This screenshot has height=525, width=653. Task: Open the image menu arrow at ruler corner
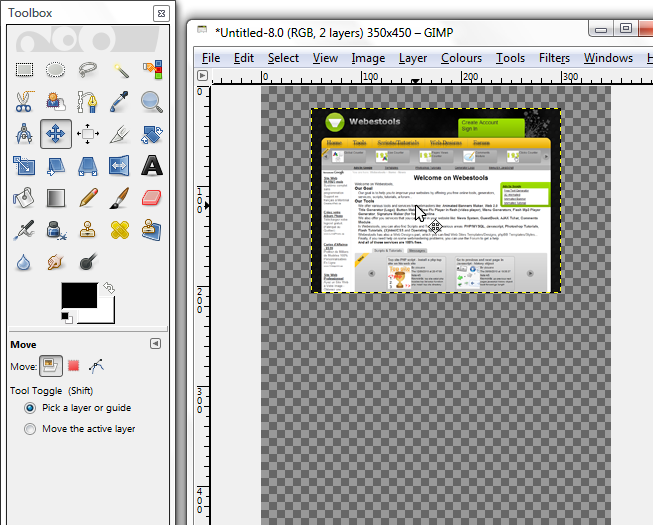coord(202,76)
